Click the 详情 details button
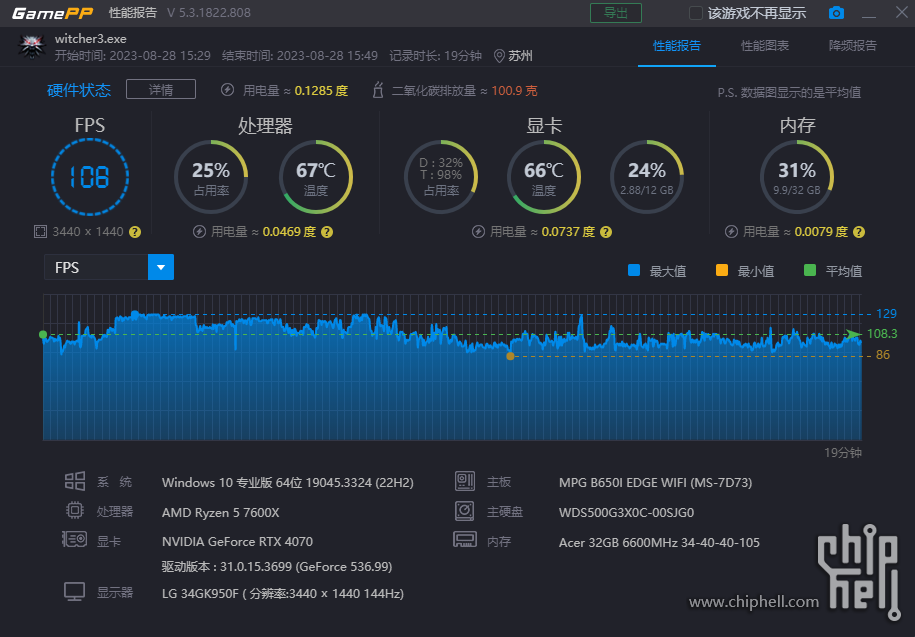Viewport: 915px width, 637px height. coord(160,89)
